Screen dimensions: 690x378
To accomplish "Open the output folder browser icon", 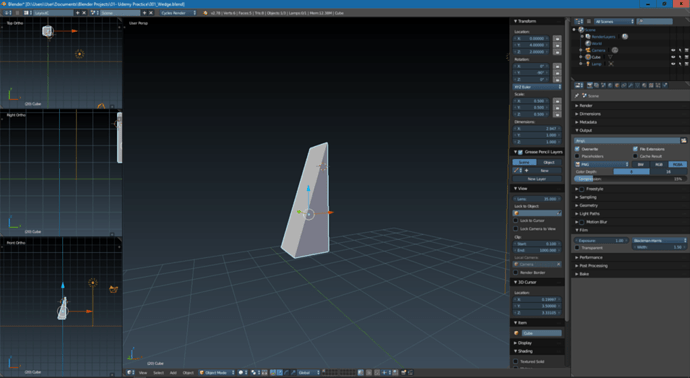I will coord(683,141).
